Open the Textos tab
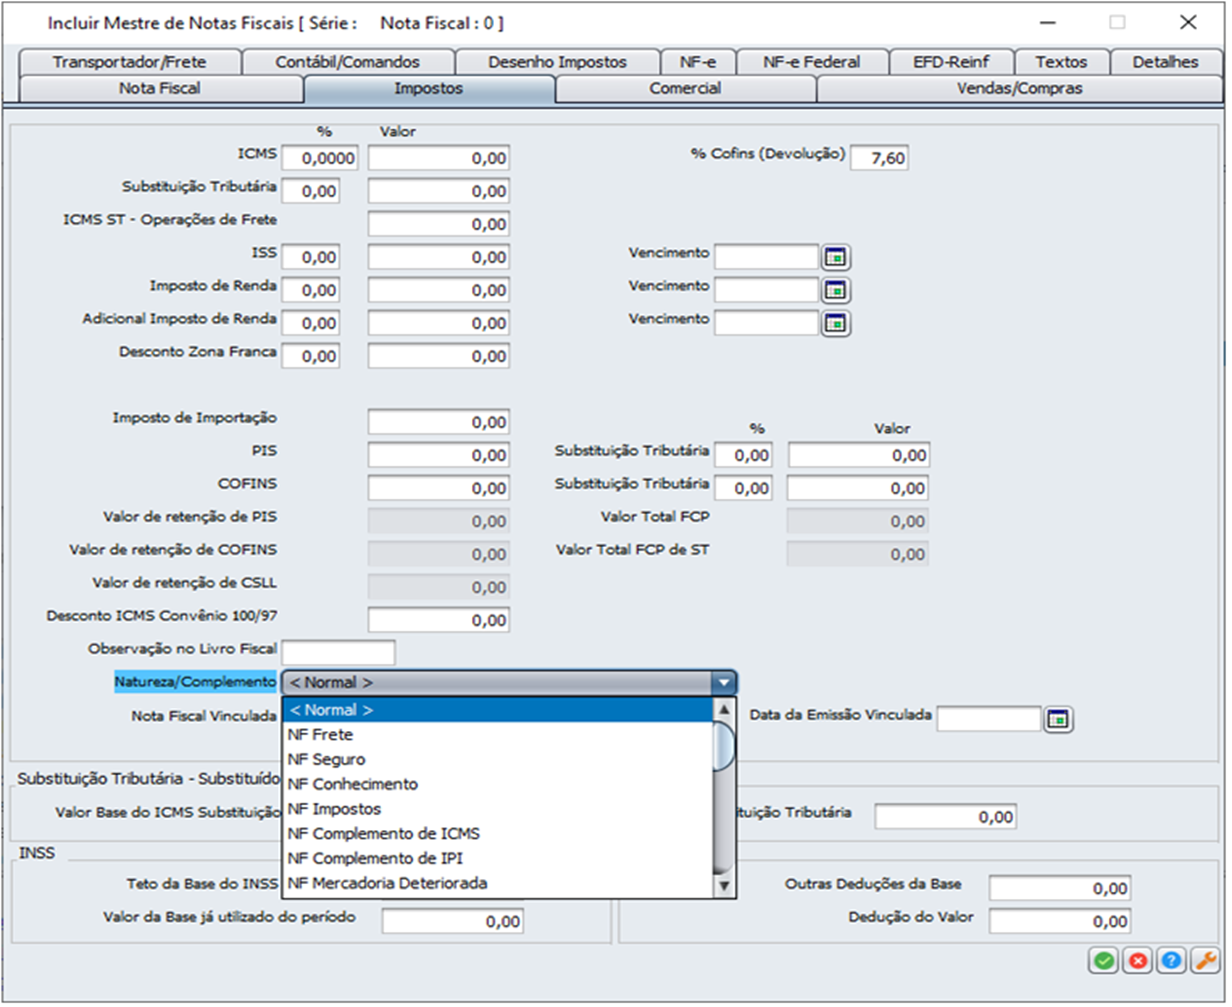Image resolution: width=1232 pixels, height=1007 pixels. [x=1061, y=62]
